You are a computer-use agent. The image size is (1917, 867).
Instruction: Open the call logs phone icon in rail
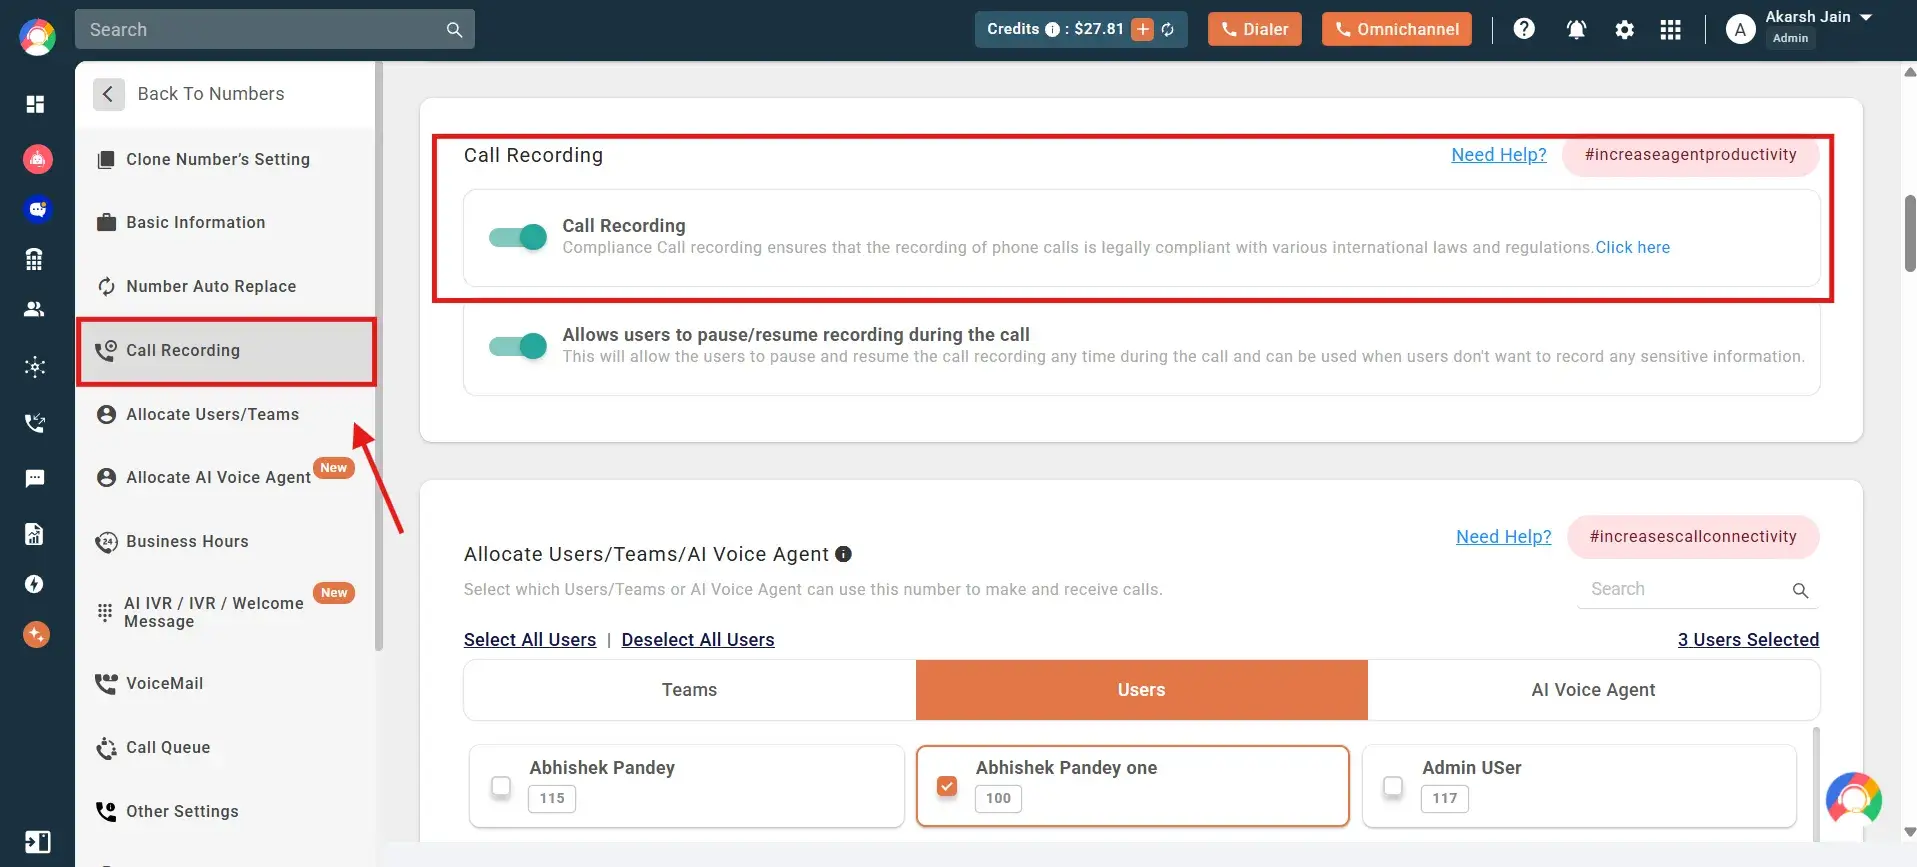click(35, 423)
